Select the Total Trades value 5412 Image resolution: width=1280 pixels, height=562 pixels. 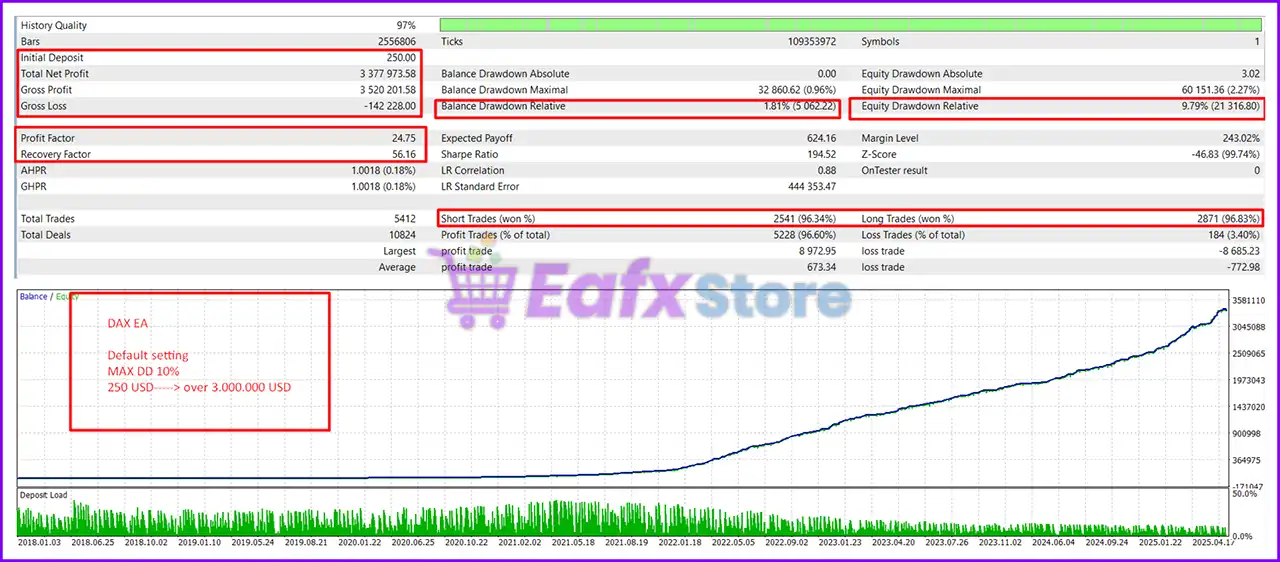(403, 218)
